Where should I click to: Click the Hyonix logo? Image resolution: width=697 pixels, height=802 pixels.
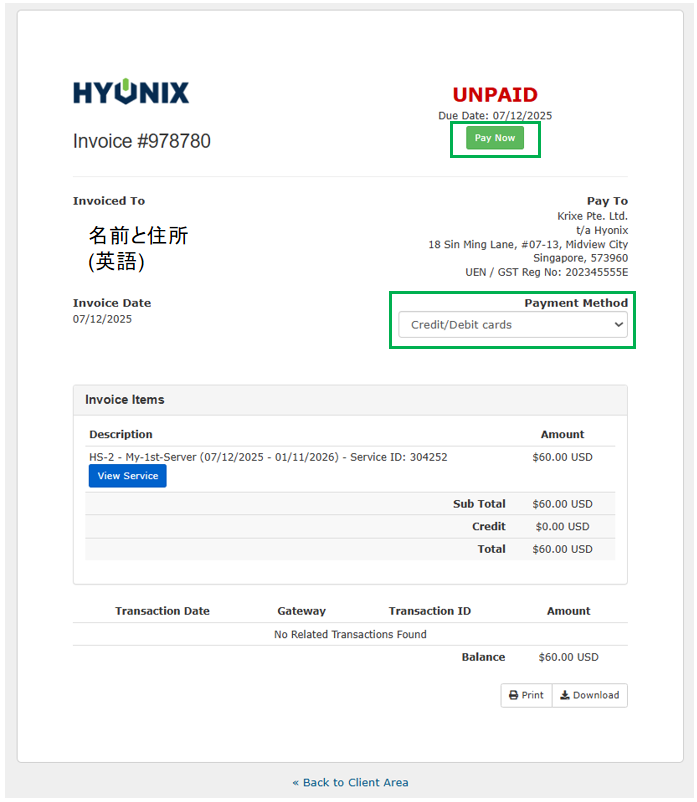click(131, 93)
